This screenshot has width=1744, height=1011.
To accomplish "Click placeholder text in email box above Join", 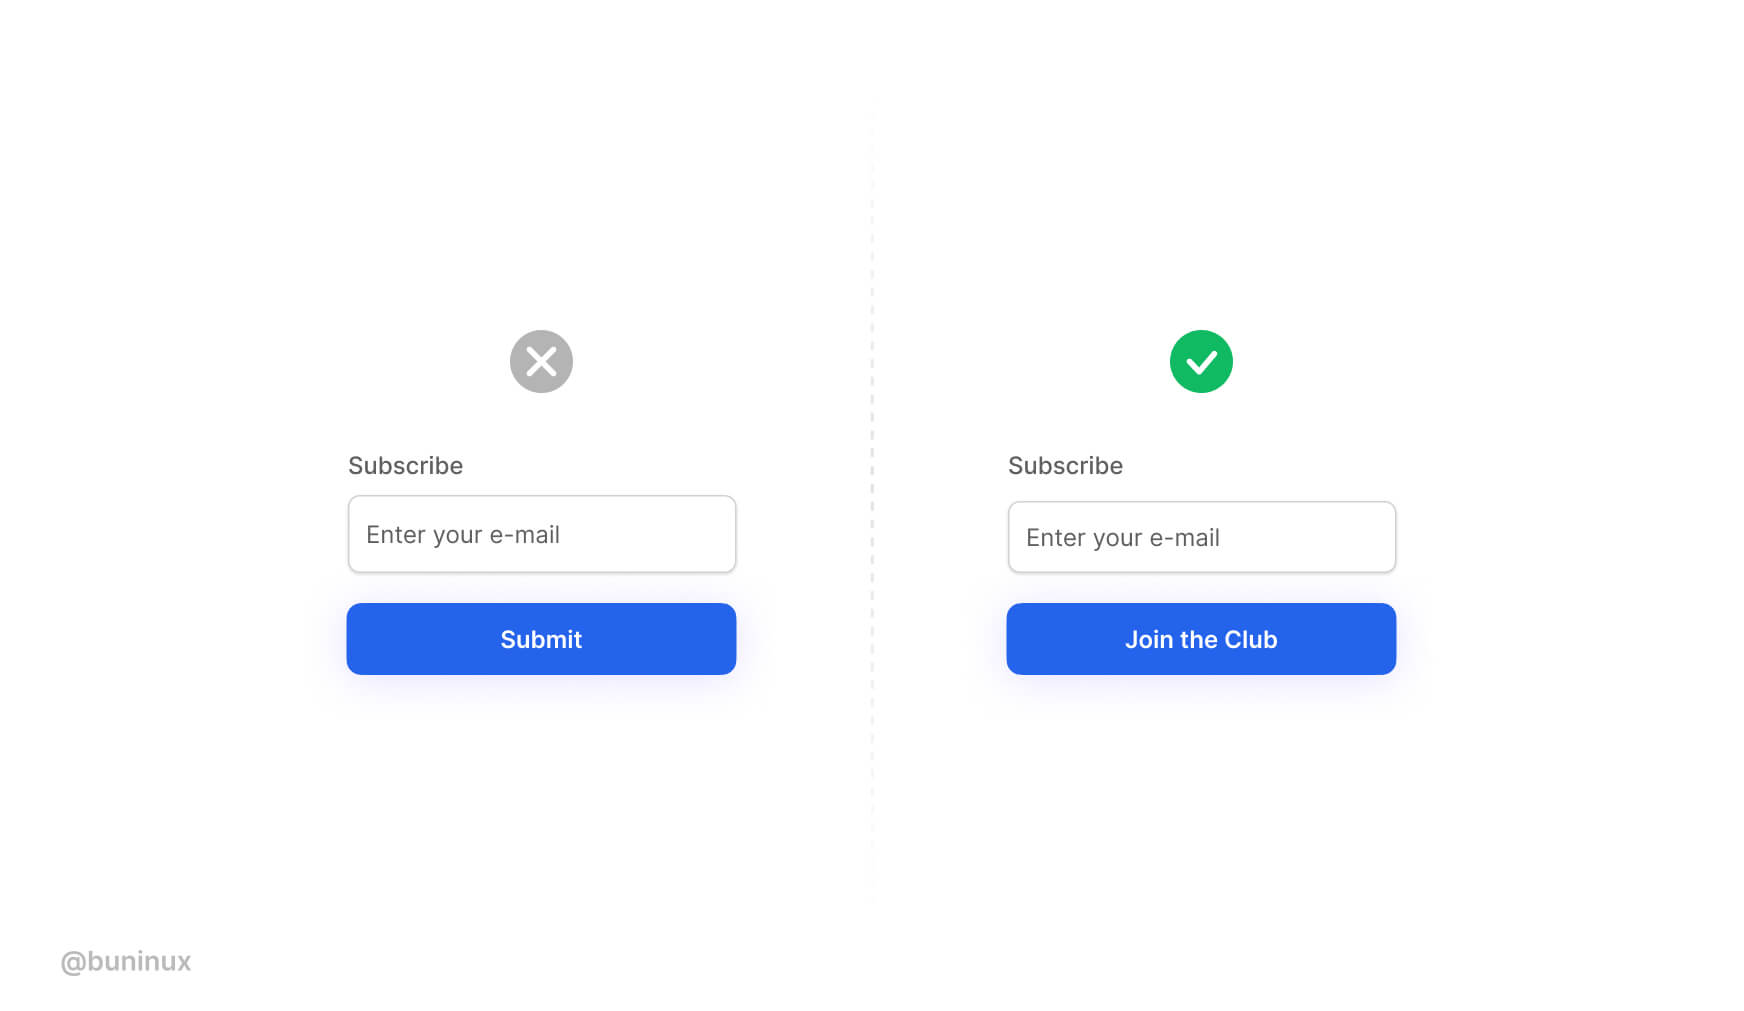I will click(x=1123, y=538).
